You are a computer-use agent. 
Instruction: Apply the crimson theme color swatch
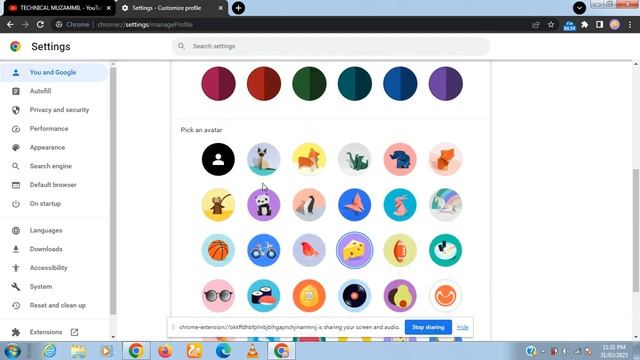(218, 84)
